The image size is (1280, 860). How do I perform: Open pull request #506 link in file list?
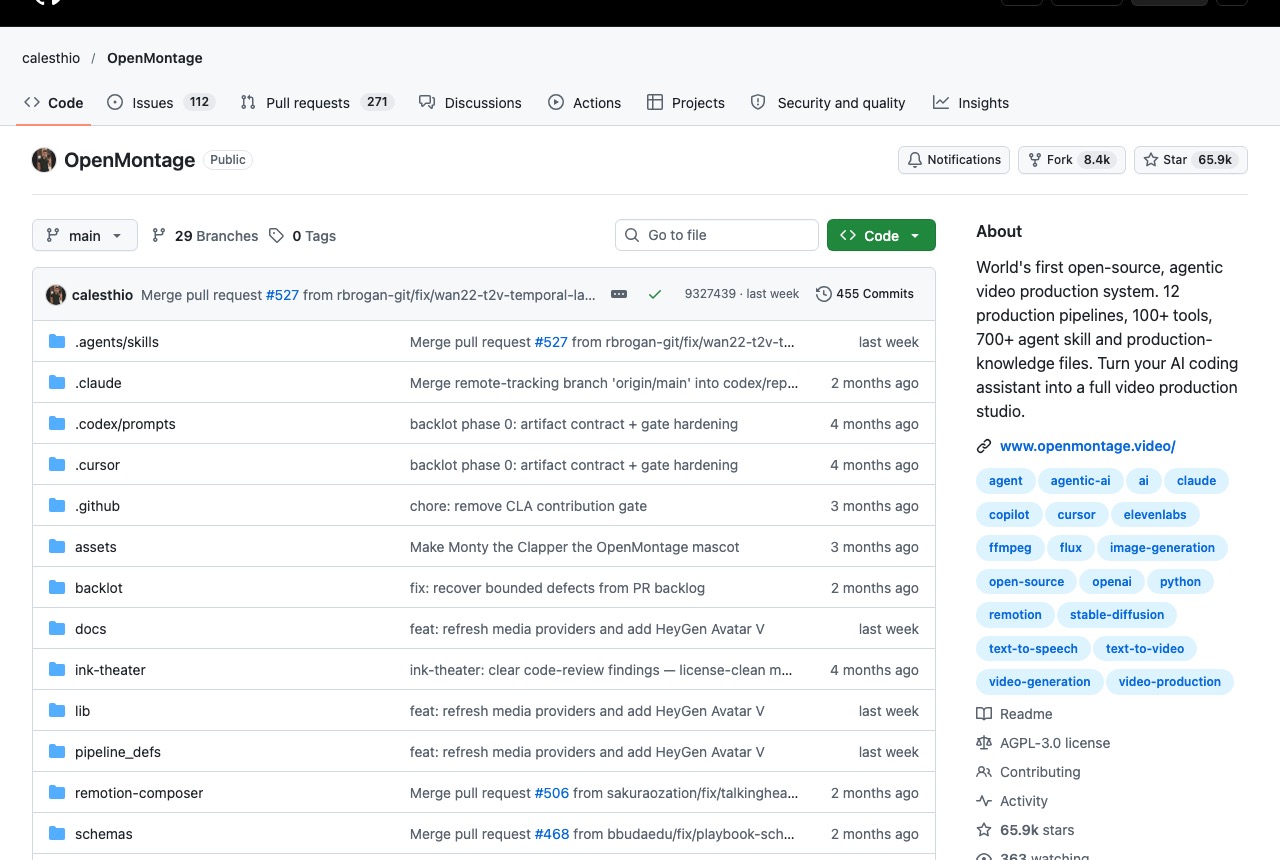[552, 793]
